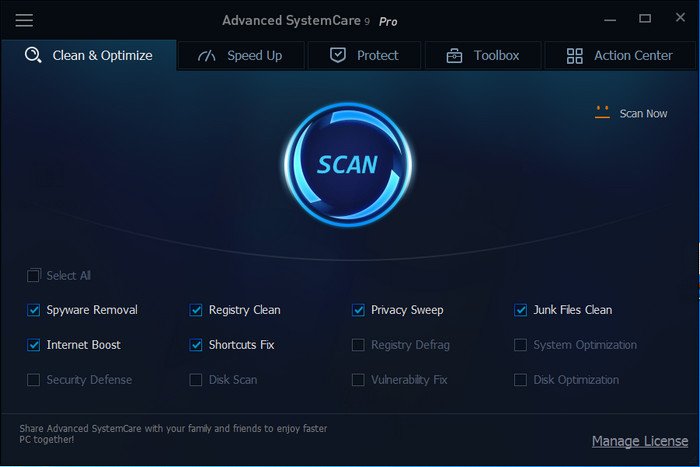700x467 pixels.
Task: Click the Scan Now text link
Action: (x=643, y=114)
